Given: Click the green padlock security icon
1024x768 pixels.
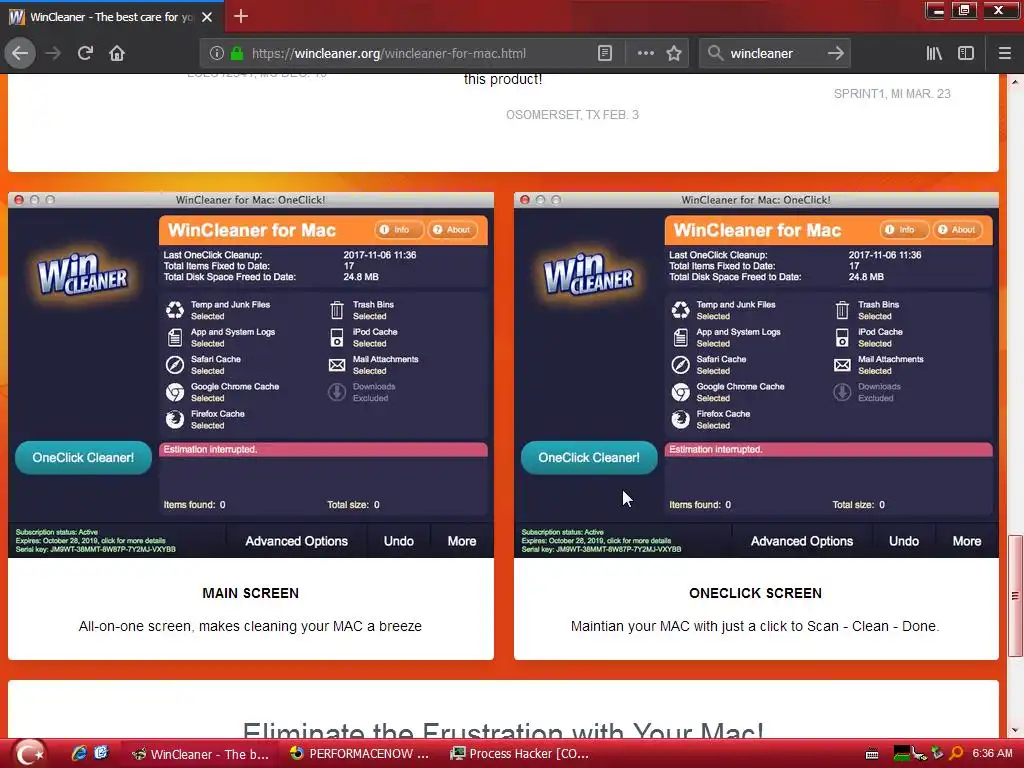Looking at the screenshot, I should [237, 54].
